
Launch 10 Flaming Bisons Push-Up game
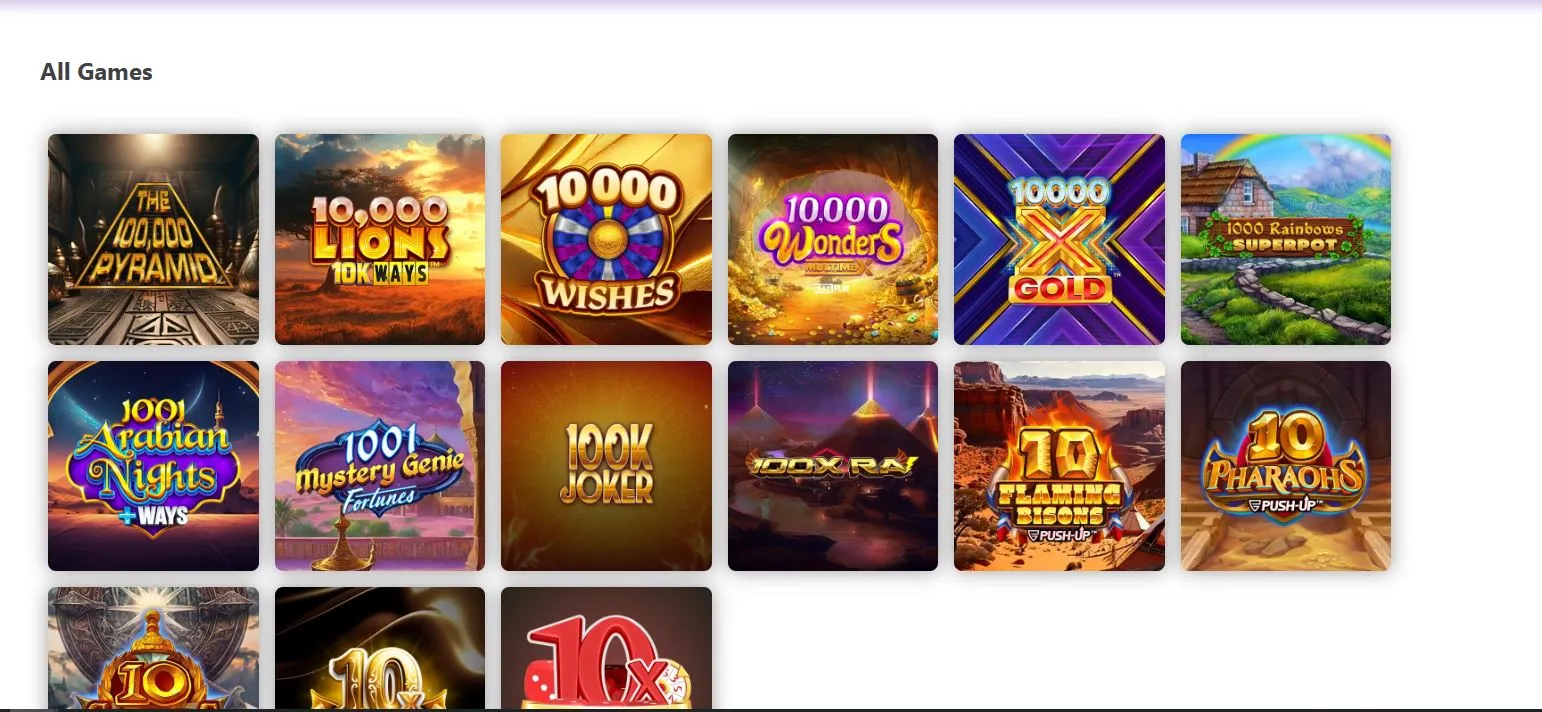(x=1059, y=466)
